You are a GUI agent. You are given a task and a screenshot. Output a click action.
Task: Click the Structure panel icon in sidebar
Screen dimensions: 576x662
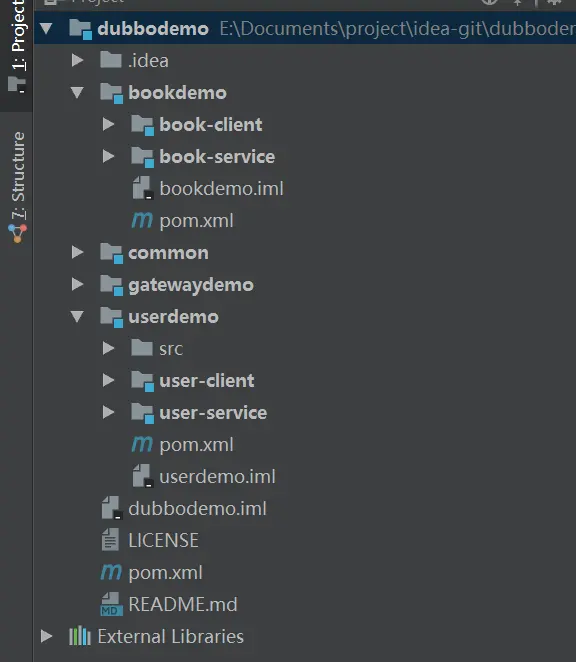tap(17, 233)
